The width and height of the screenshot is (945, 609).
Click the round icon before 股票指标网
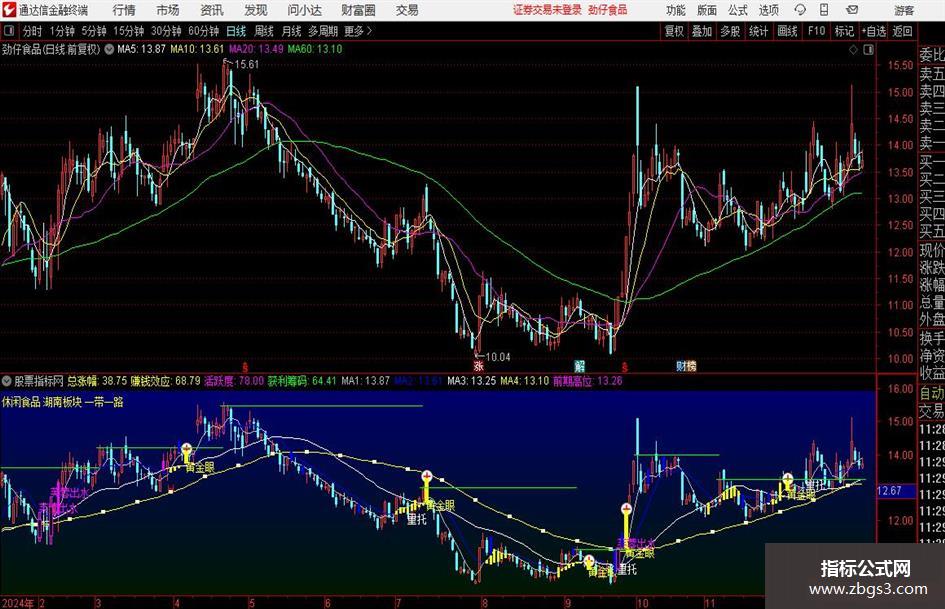[7, 381]
